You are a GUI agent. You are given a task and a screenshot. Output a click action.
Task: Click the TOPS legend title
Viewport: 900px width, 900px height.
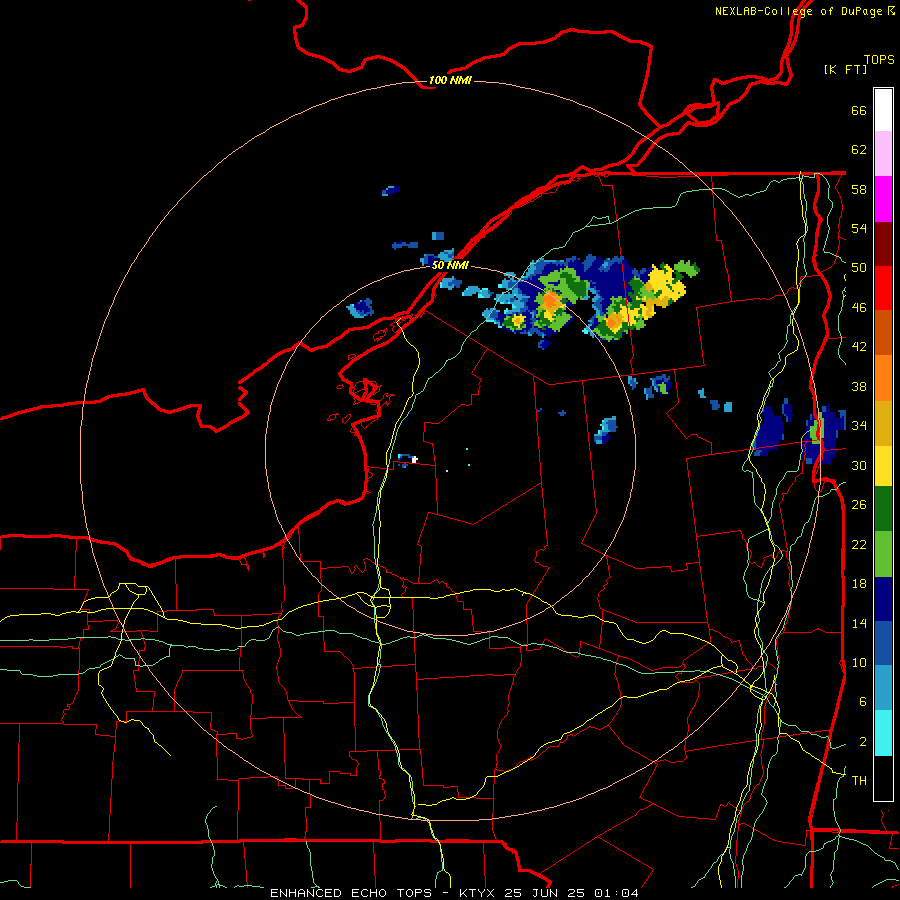(x=879, y=59)
